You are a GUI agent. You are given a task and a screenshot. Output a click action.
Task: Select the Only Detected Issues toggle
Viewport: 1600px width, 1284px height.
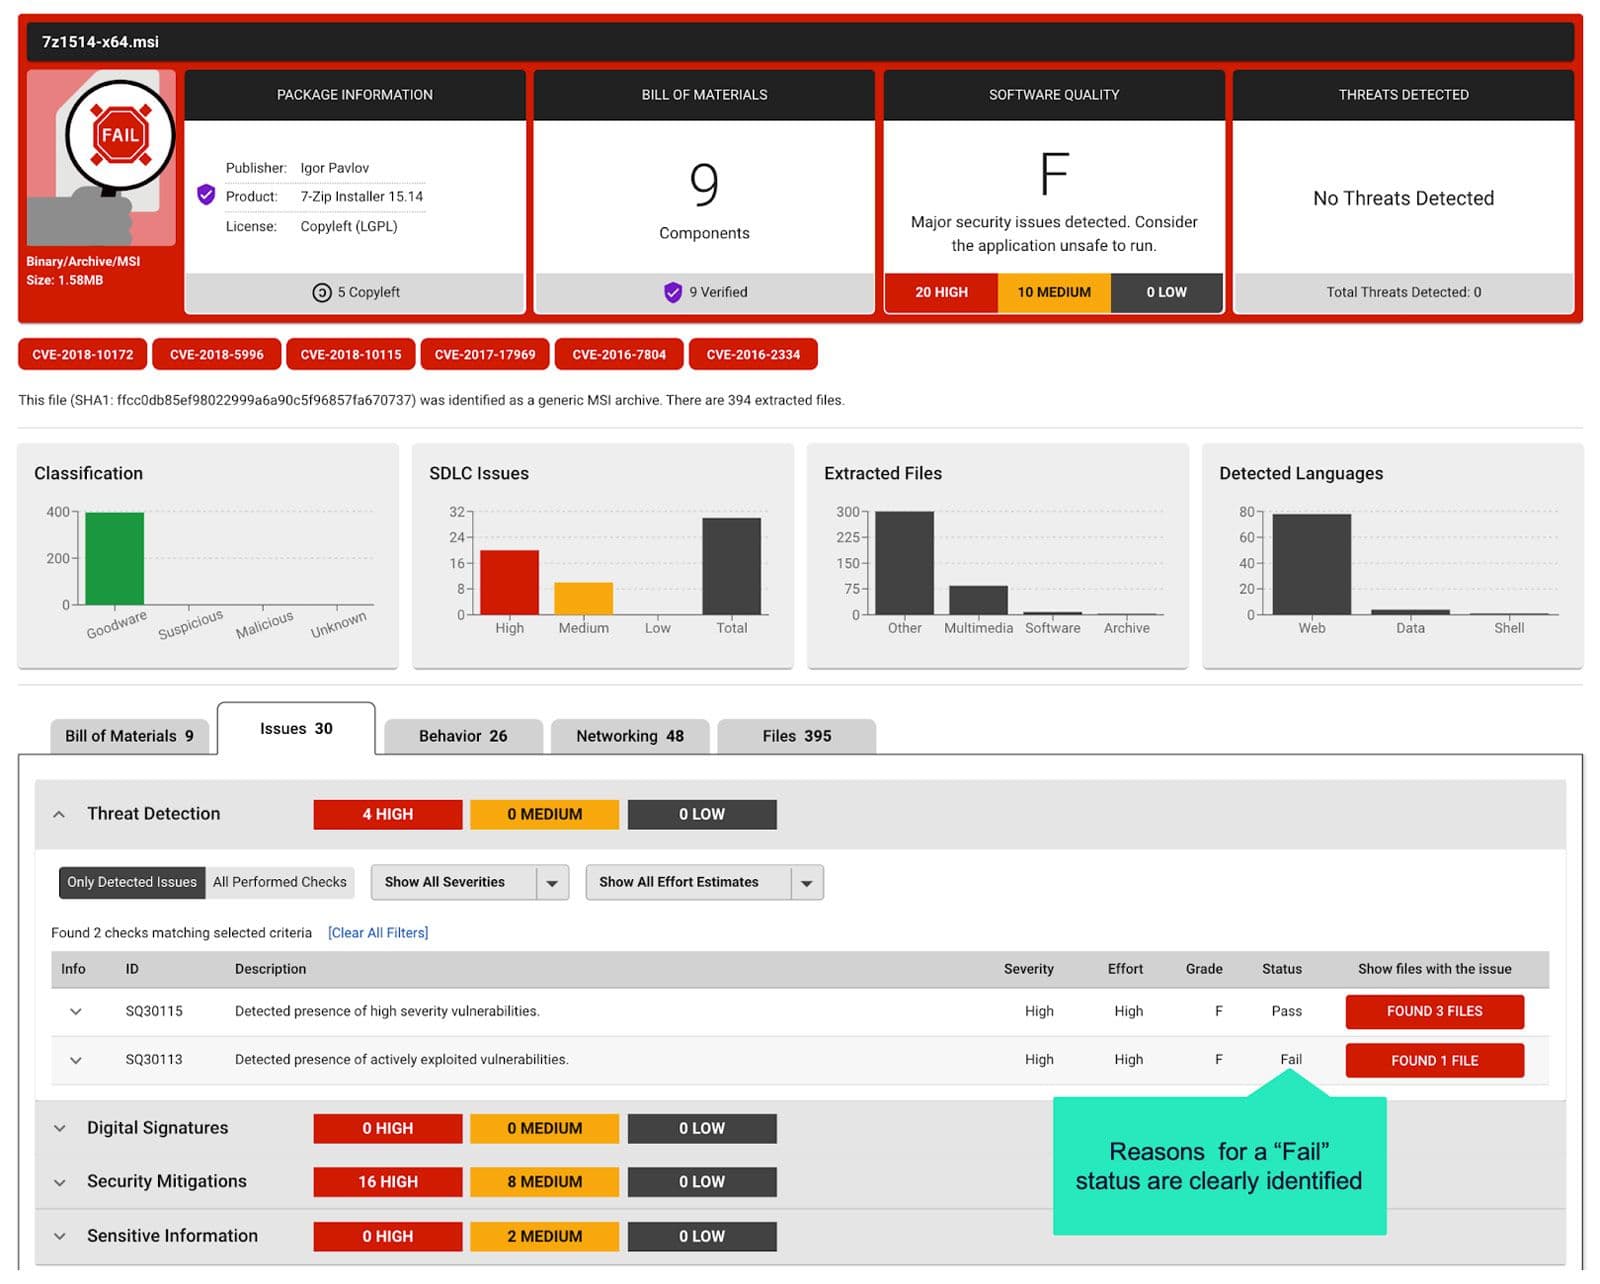tap(132, 882)
